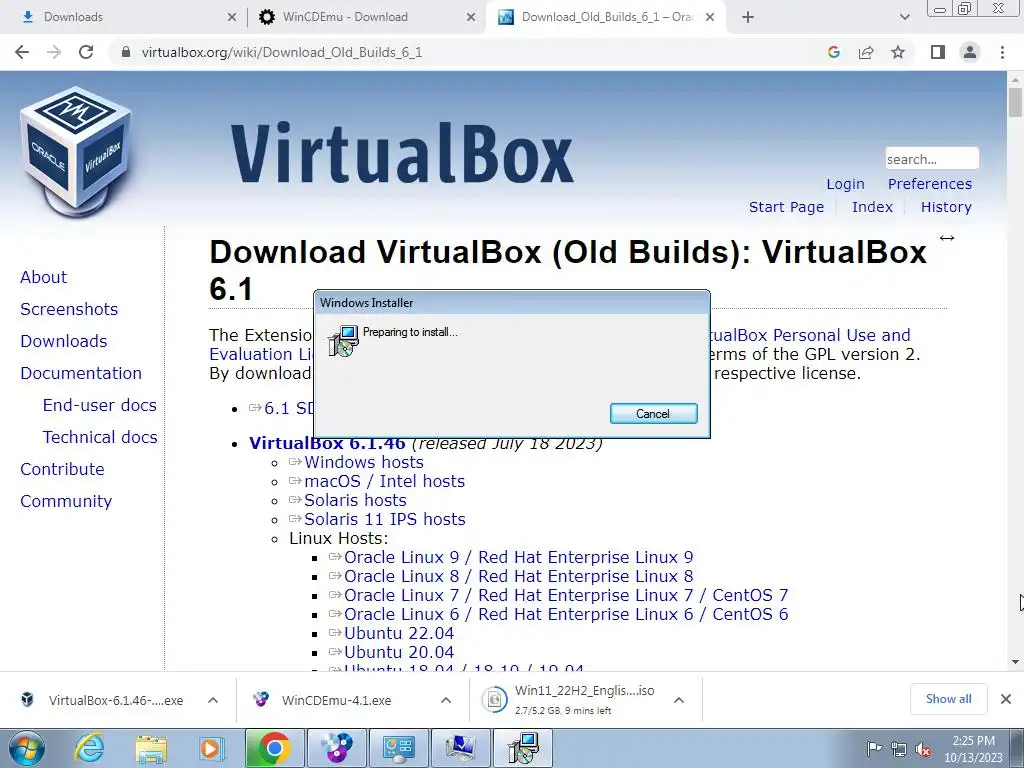Open the Windows Start orb
The image size is (1024, 768).
[x=26, y=748]
